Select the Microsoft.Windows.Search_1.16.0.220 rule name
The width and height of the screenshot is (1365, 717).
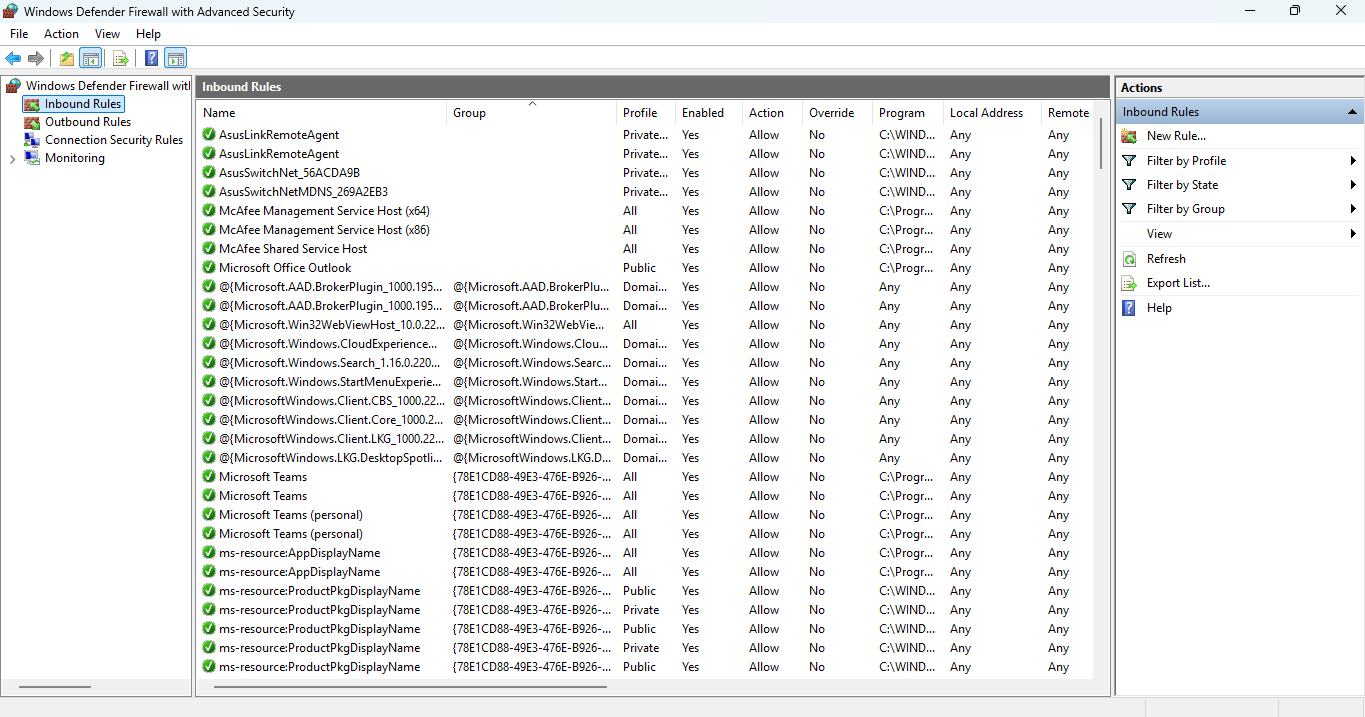tap(330, 363)
